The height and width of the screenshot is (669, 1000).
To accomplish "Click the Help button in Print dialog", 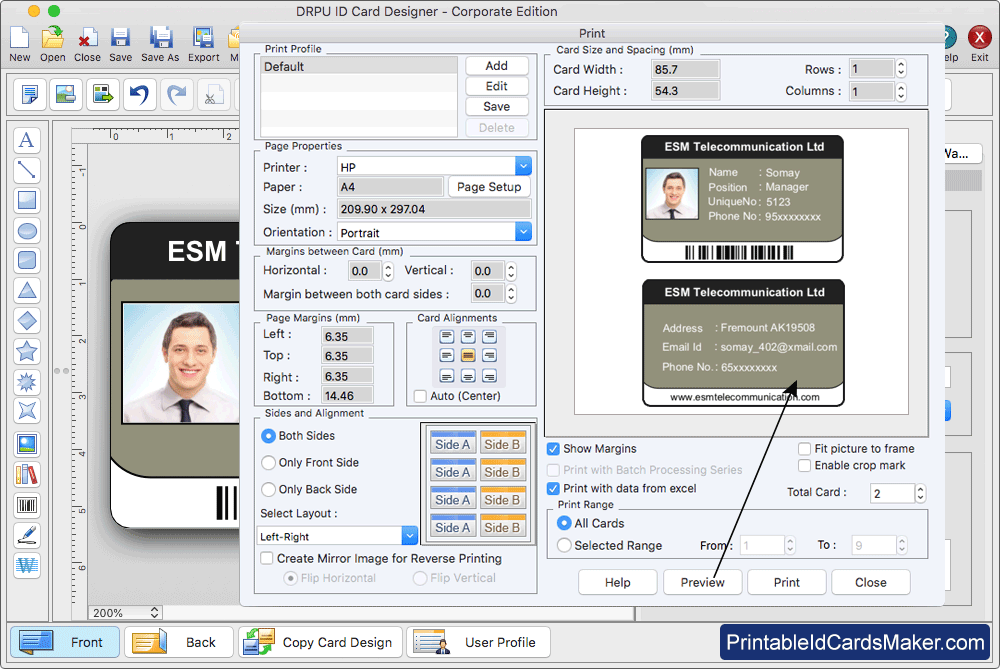I will pos(617,582).
